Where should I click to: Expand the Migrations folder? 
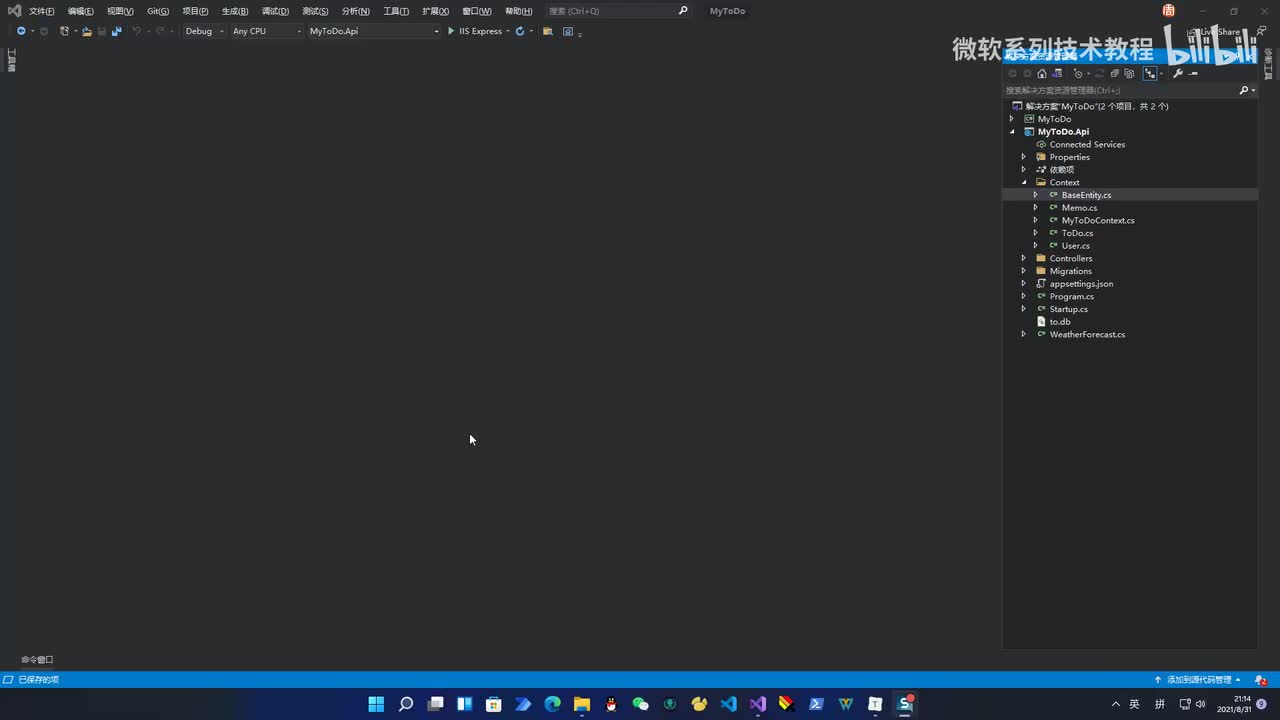pyautogui.click(x=1024, y=271)
